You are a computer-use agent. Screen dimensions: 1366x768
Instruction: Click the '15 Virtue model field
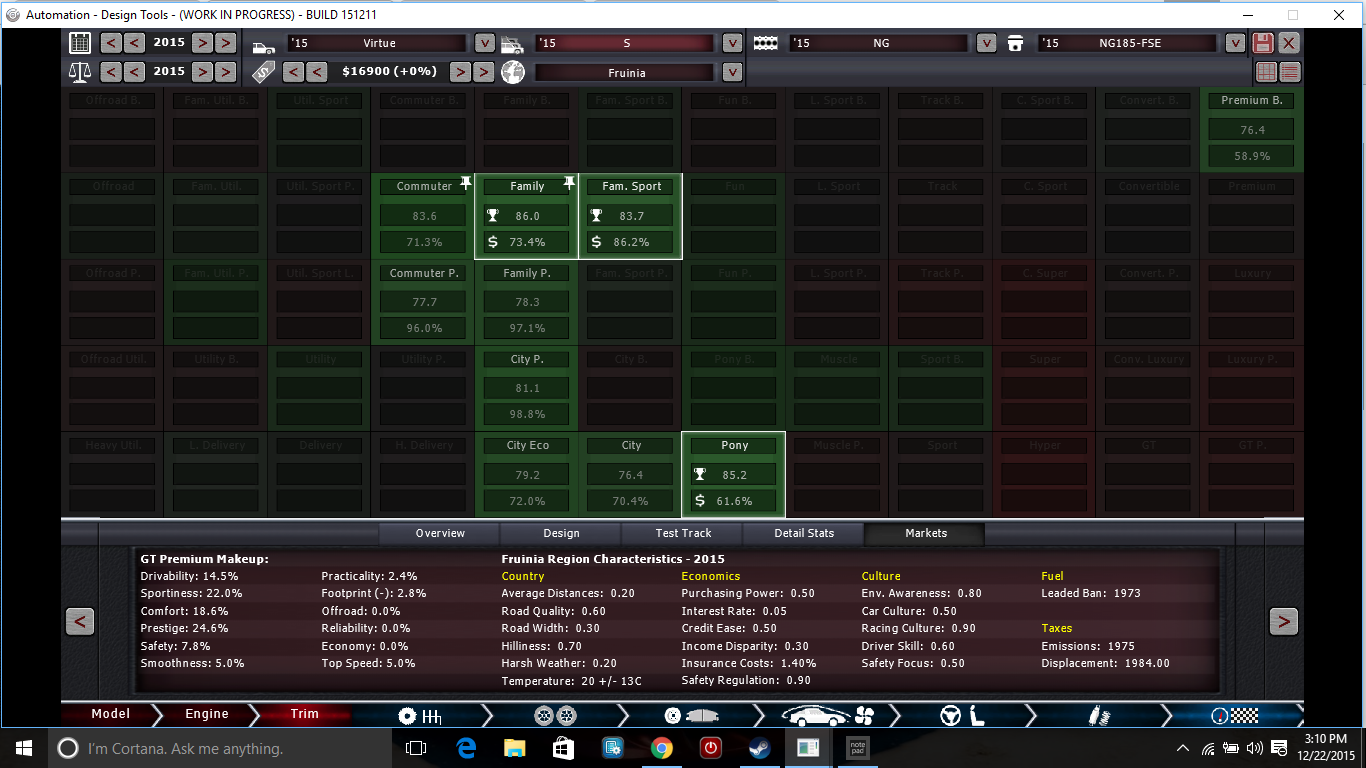(x=377, y=43)
